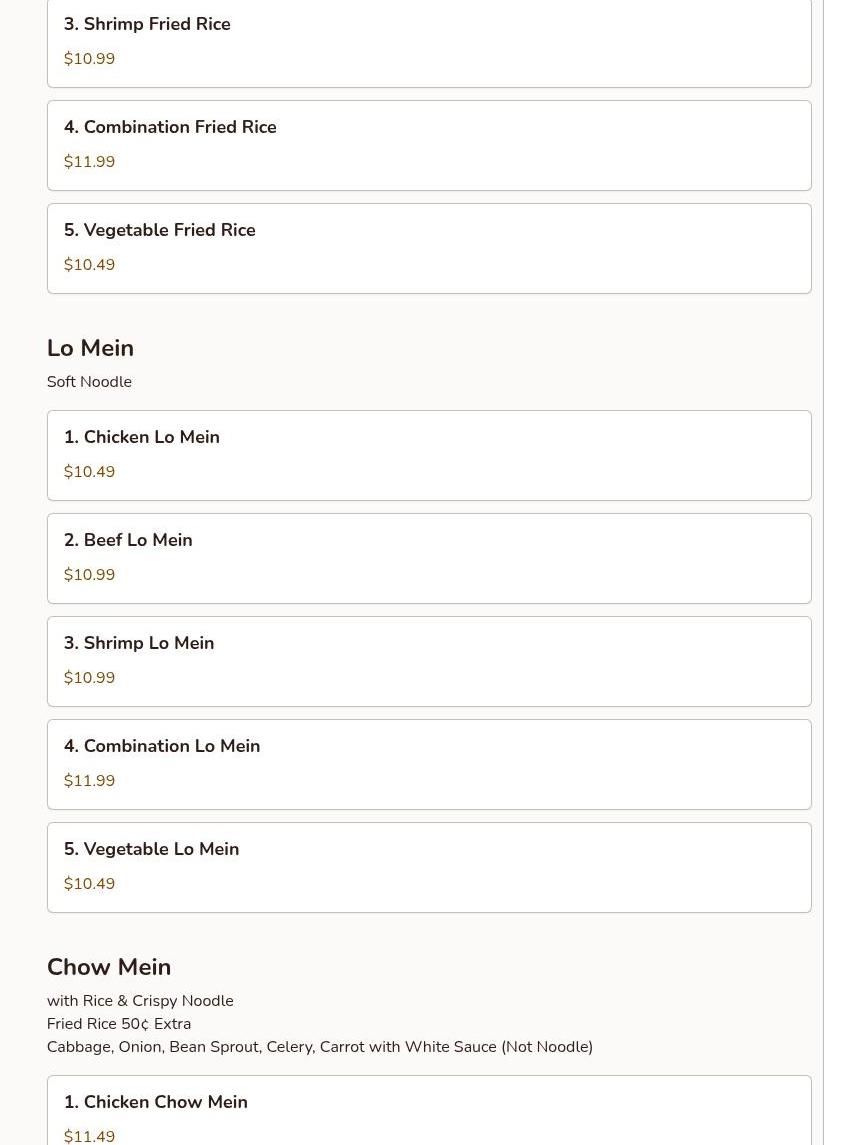Select Vegetable Lo Mein menu card
This screenshot has width=844, height=1145.
pos(429,868)
